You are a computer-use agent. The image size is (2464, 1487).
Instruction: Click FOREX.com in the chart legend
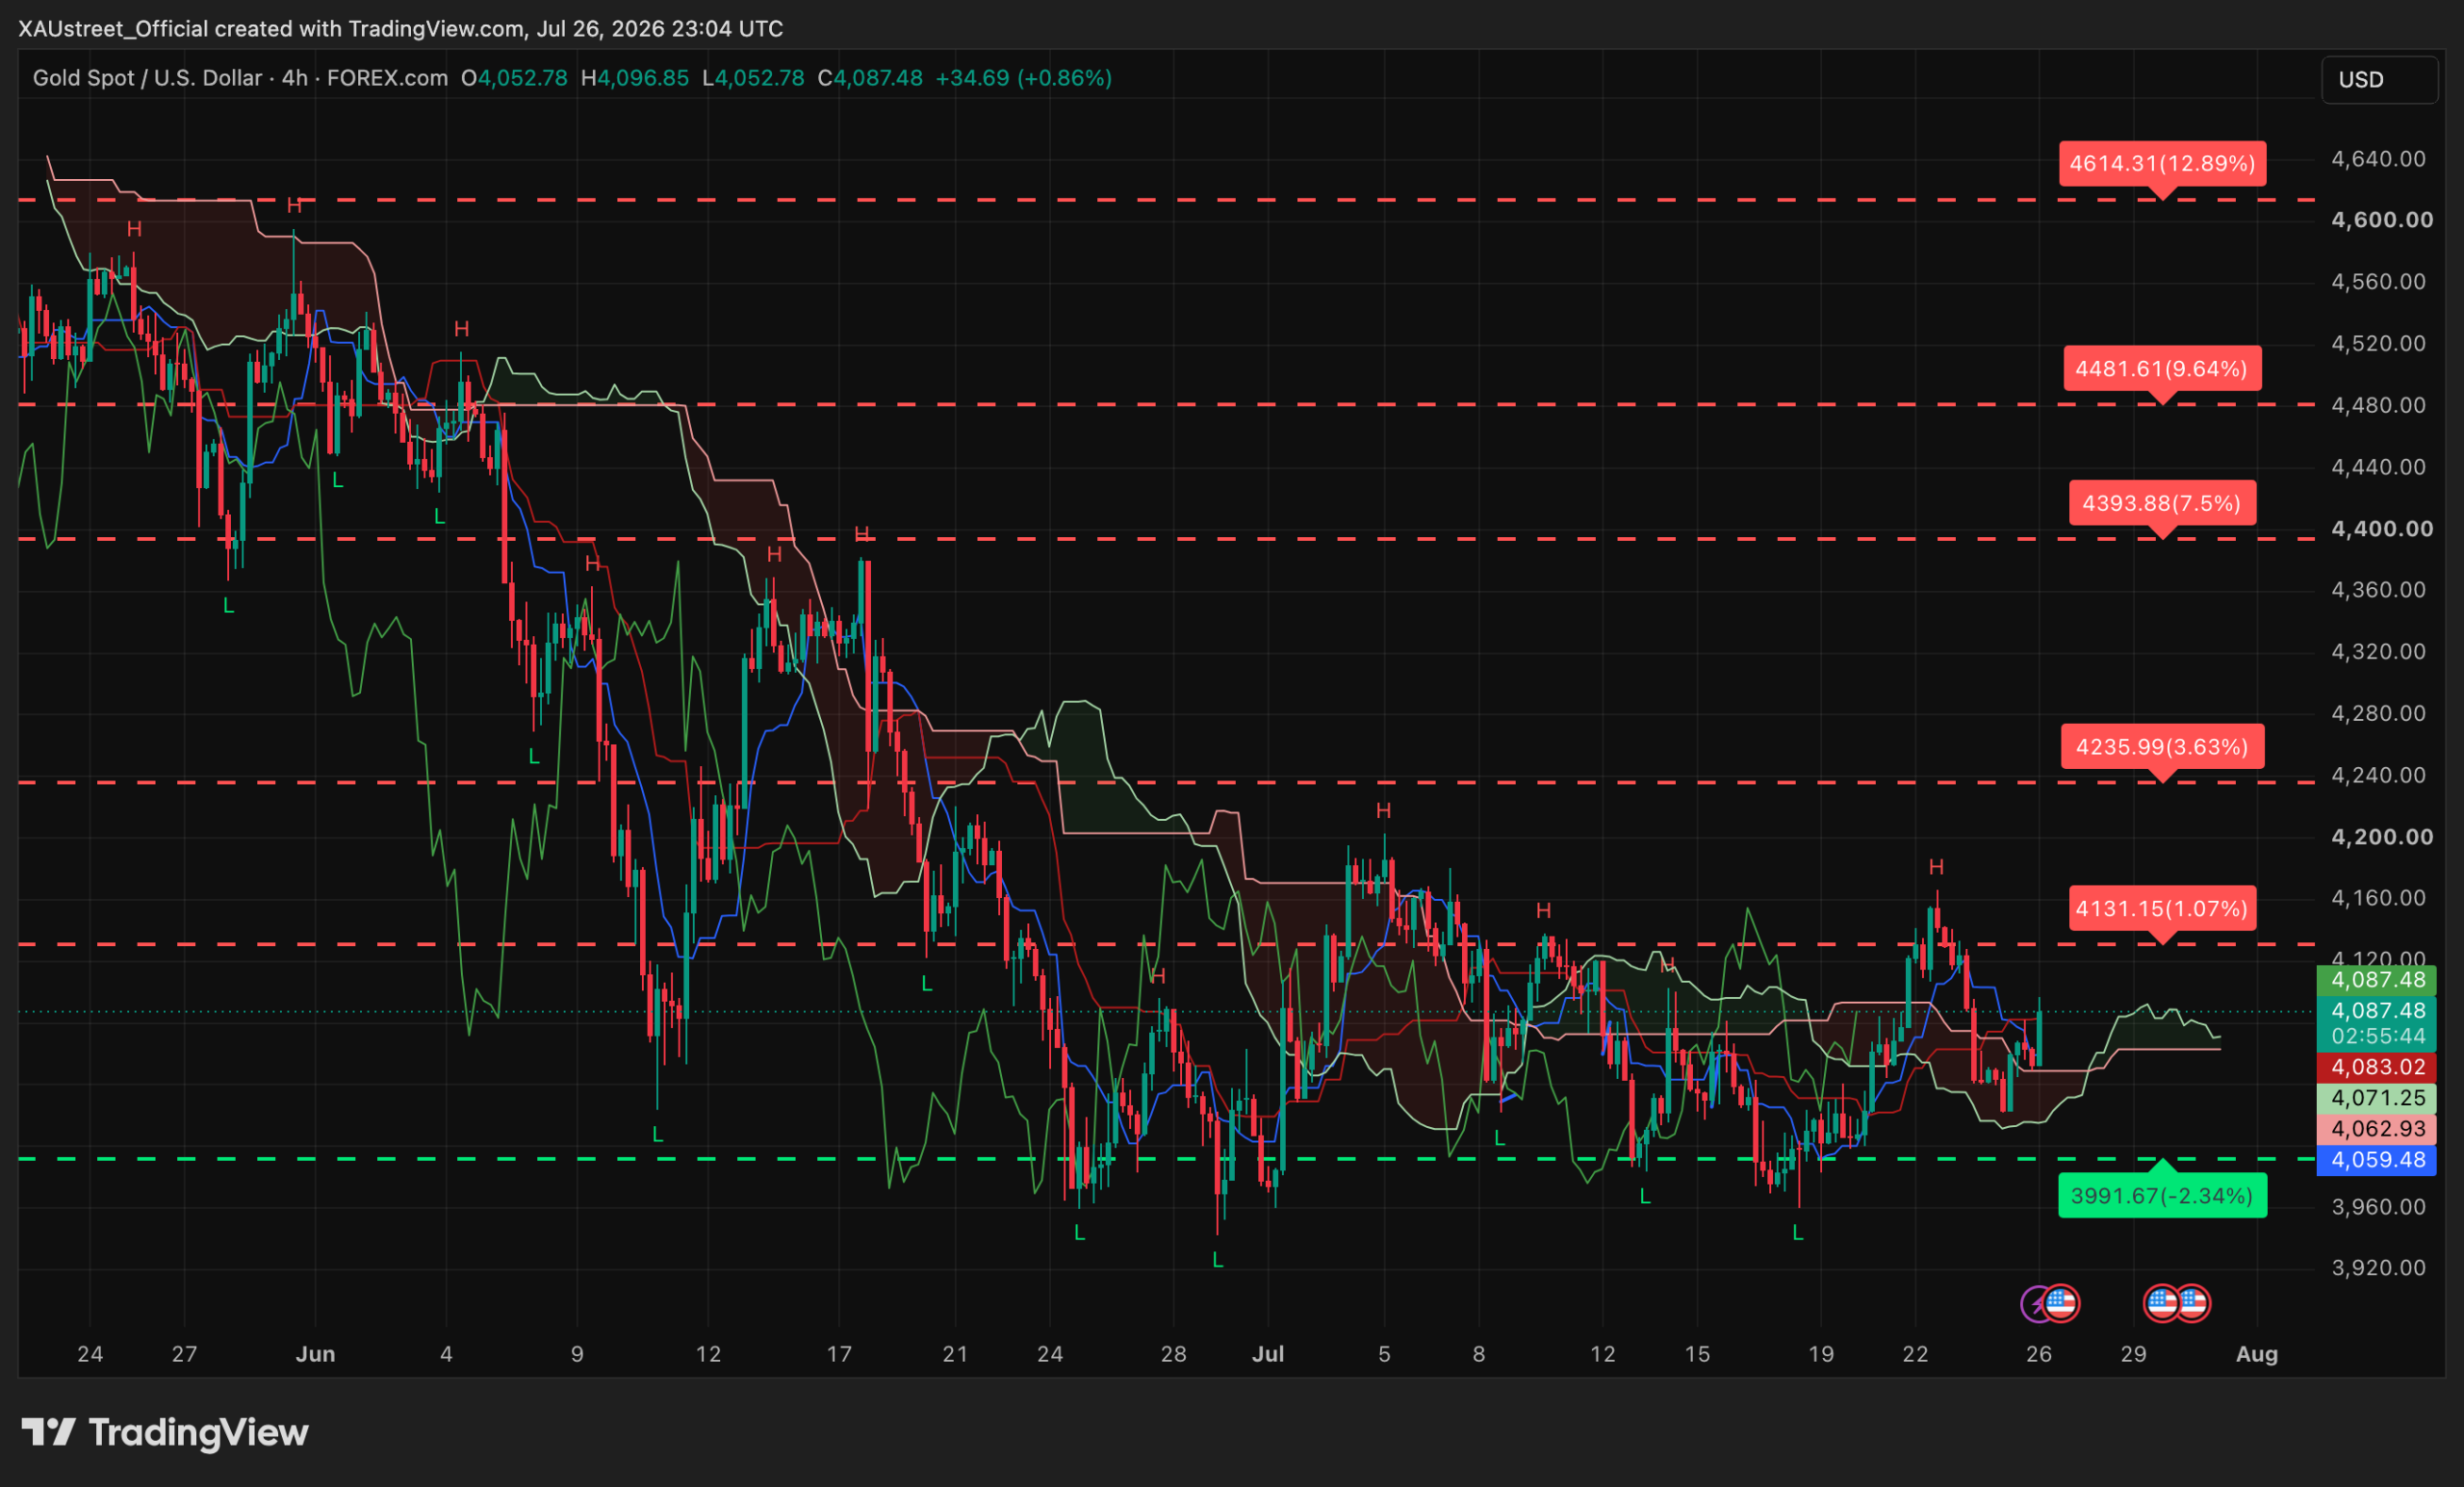[387, 78]
